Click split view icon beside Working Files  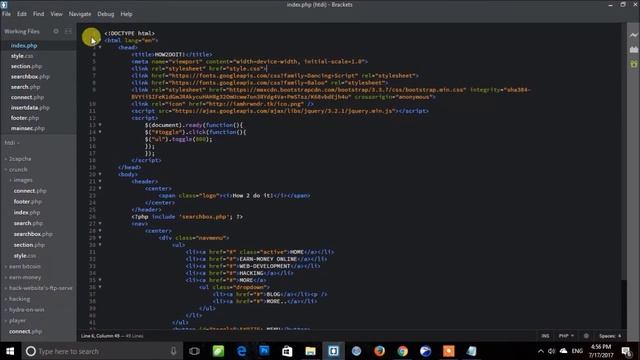(x=68, y=31)
